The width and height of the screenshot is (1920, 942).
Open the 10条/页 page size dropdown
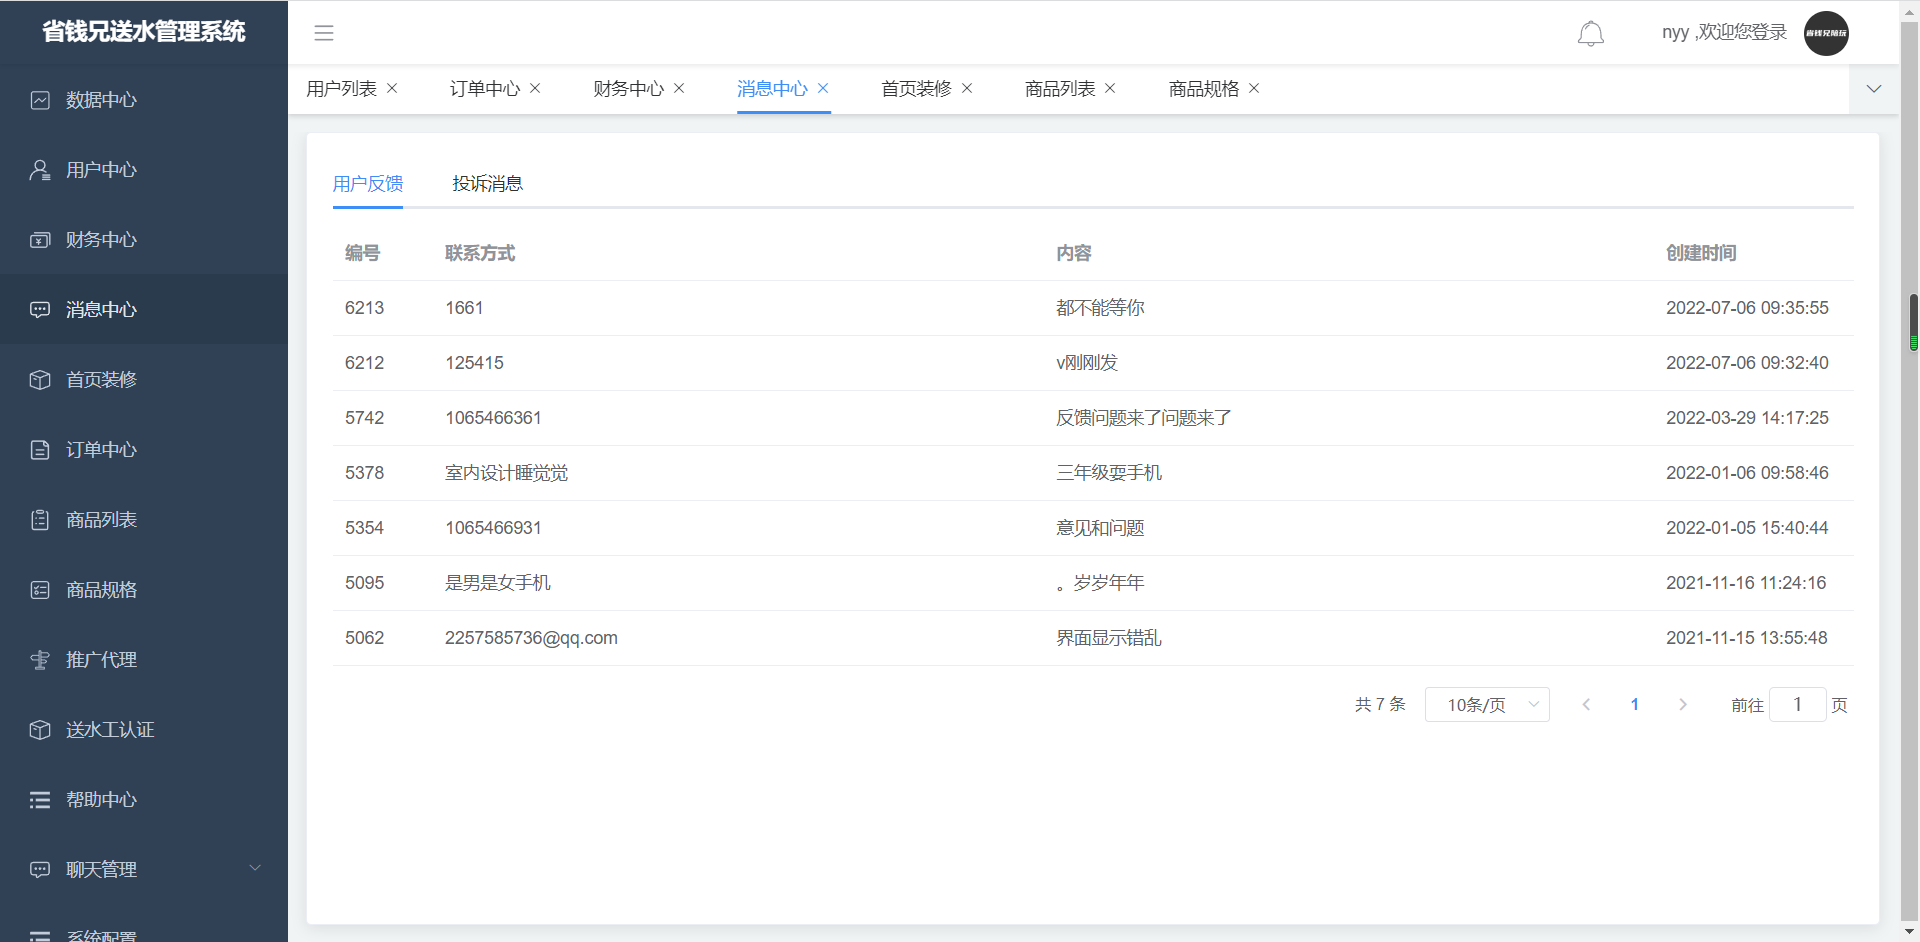[1486, 705]
